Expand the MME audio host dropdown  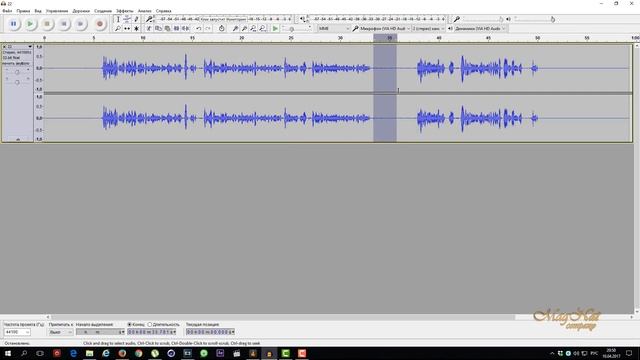click(x=333, y=29)
